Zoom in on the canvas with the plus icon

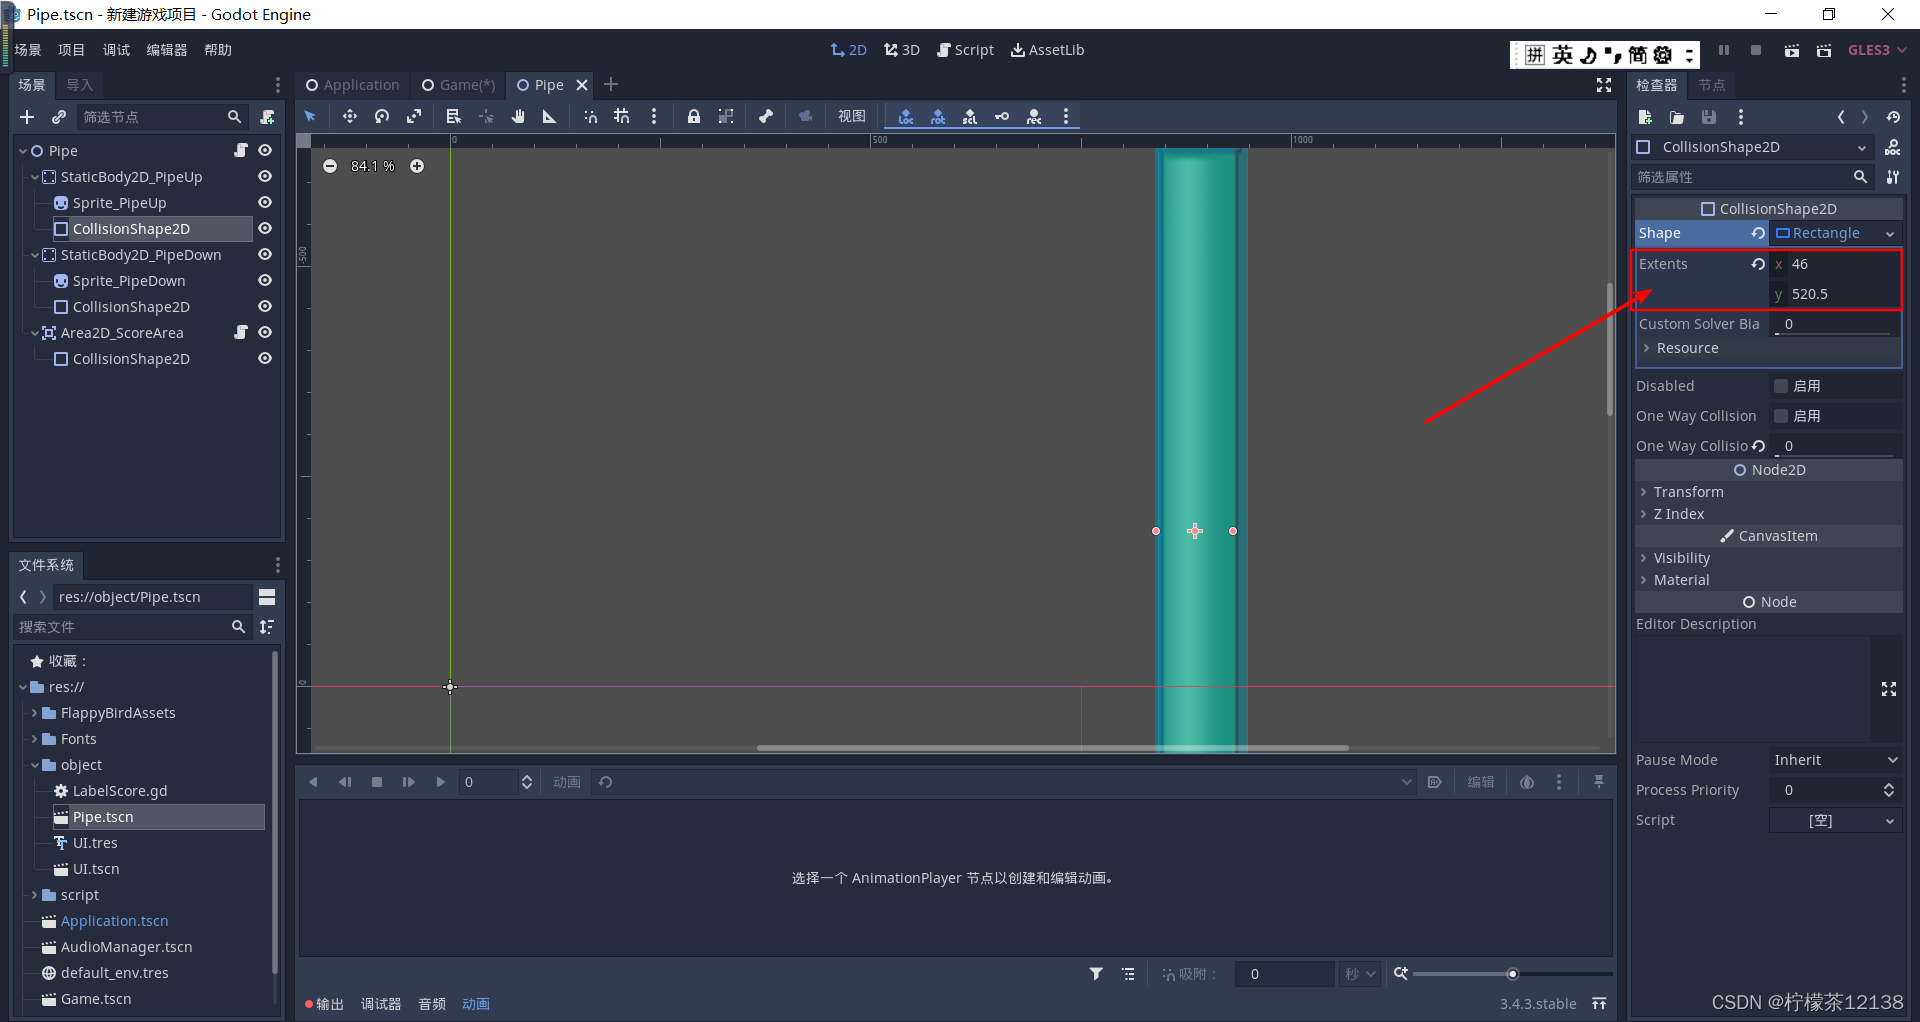point(417,166)
